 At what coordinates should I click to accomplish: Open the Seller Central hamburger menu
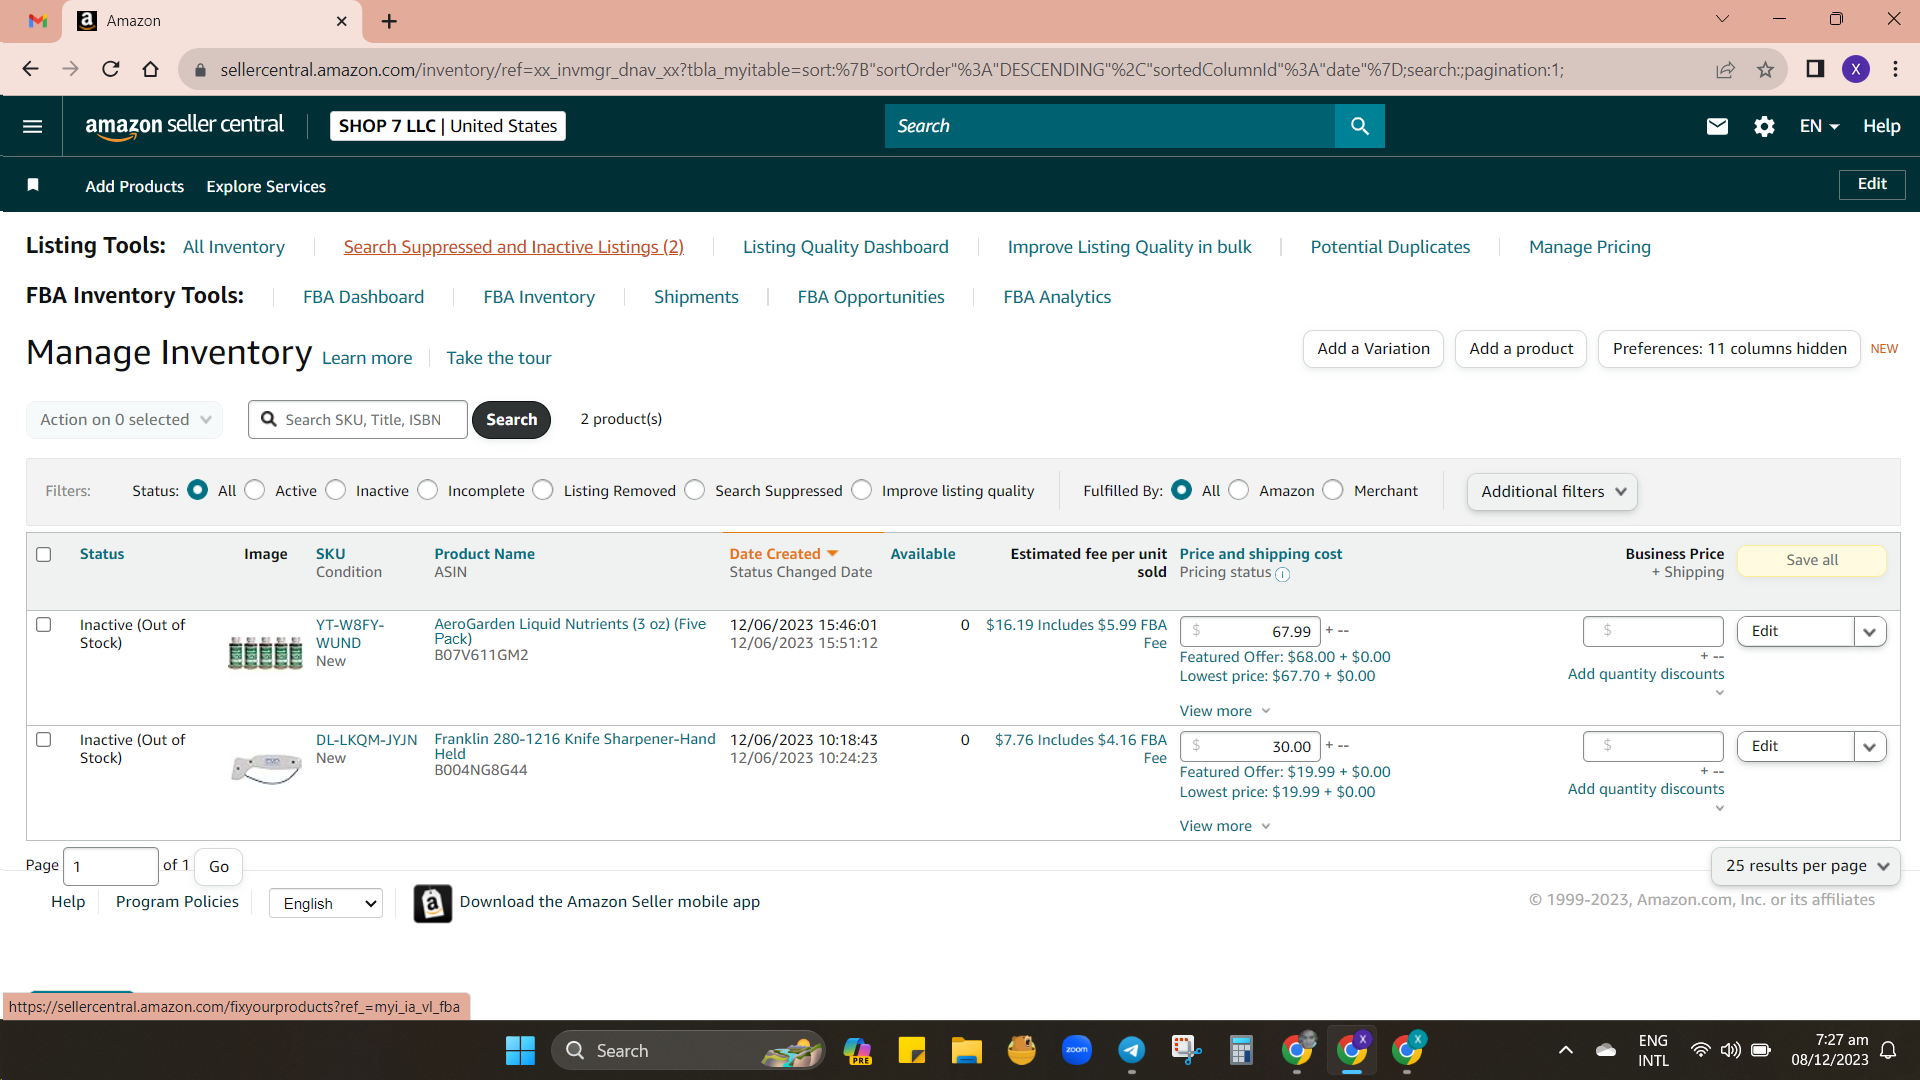[32, 126]
